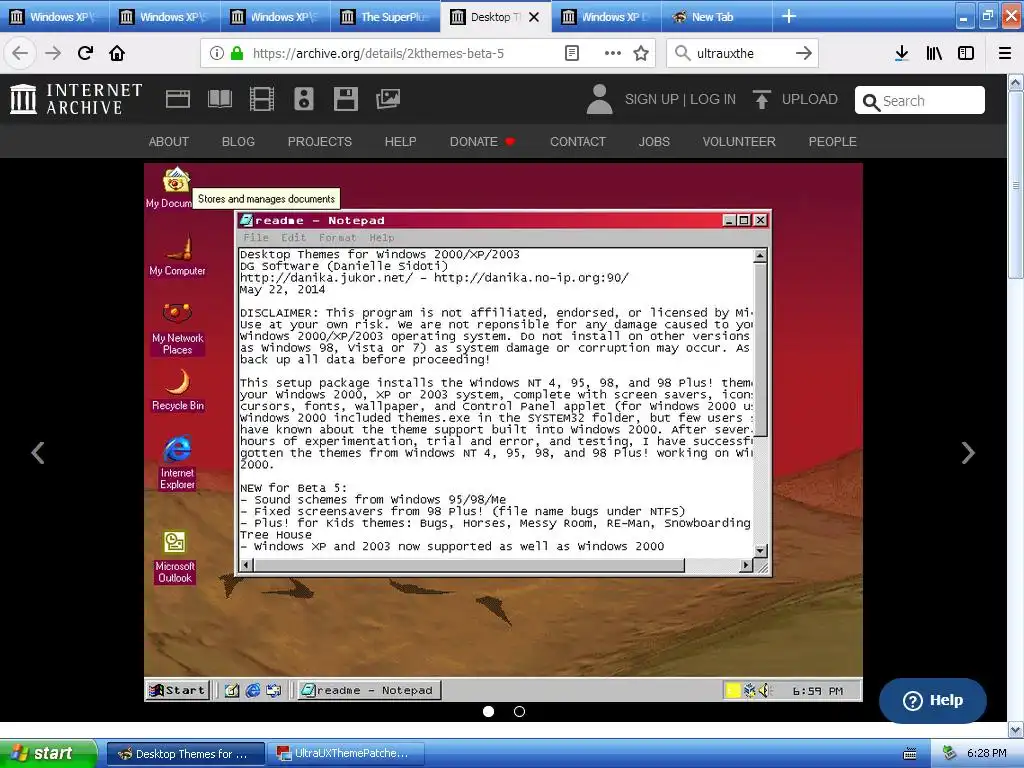The height and width of the screenshot is (768, 1024).
Task: Open the DONATE nav link
Action: 482,142
